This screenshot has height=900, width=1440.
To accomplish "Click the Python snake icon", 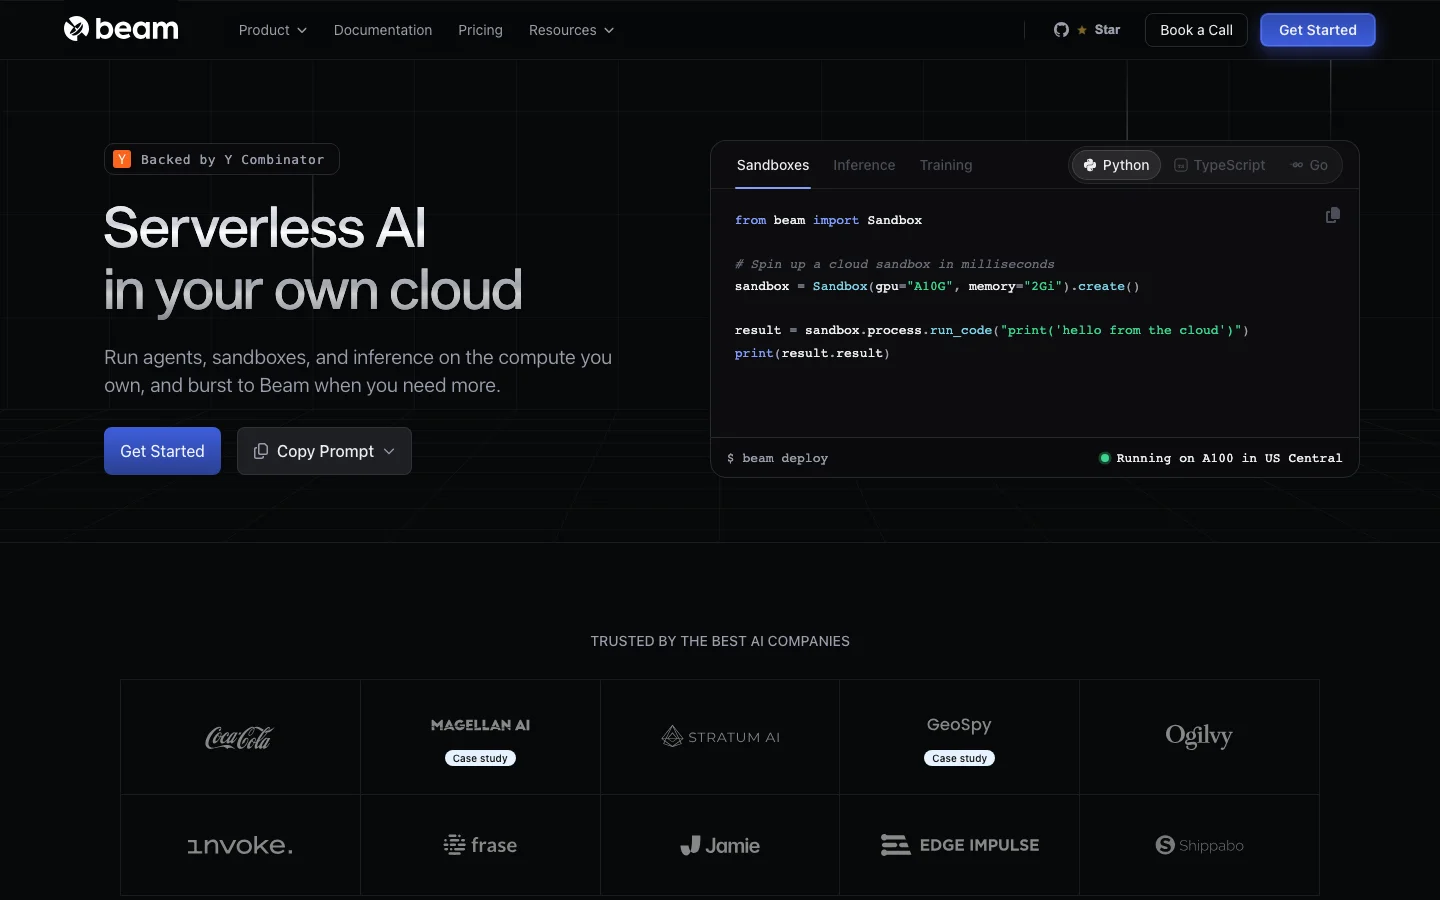I will (1090, 165).
